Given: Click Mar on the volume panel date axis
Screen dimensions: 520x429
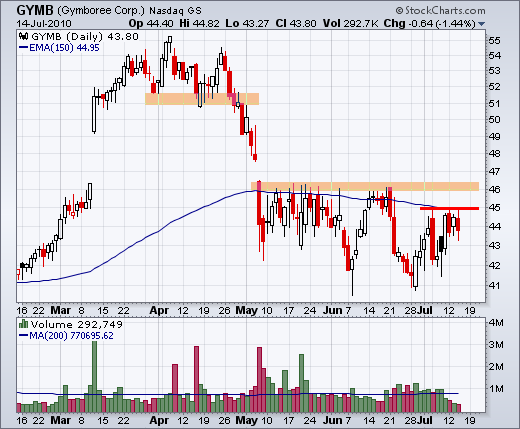Looking at the screenshot, I should (x=60, y=421).
